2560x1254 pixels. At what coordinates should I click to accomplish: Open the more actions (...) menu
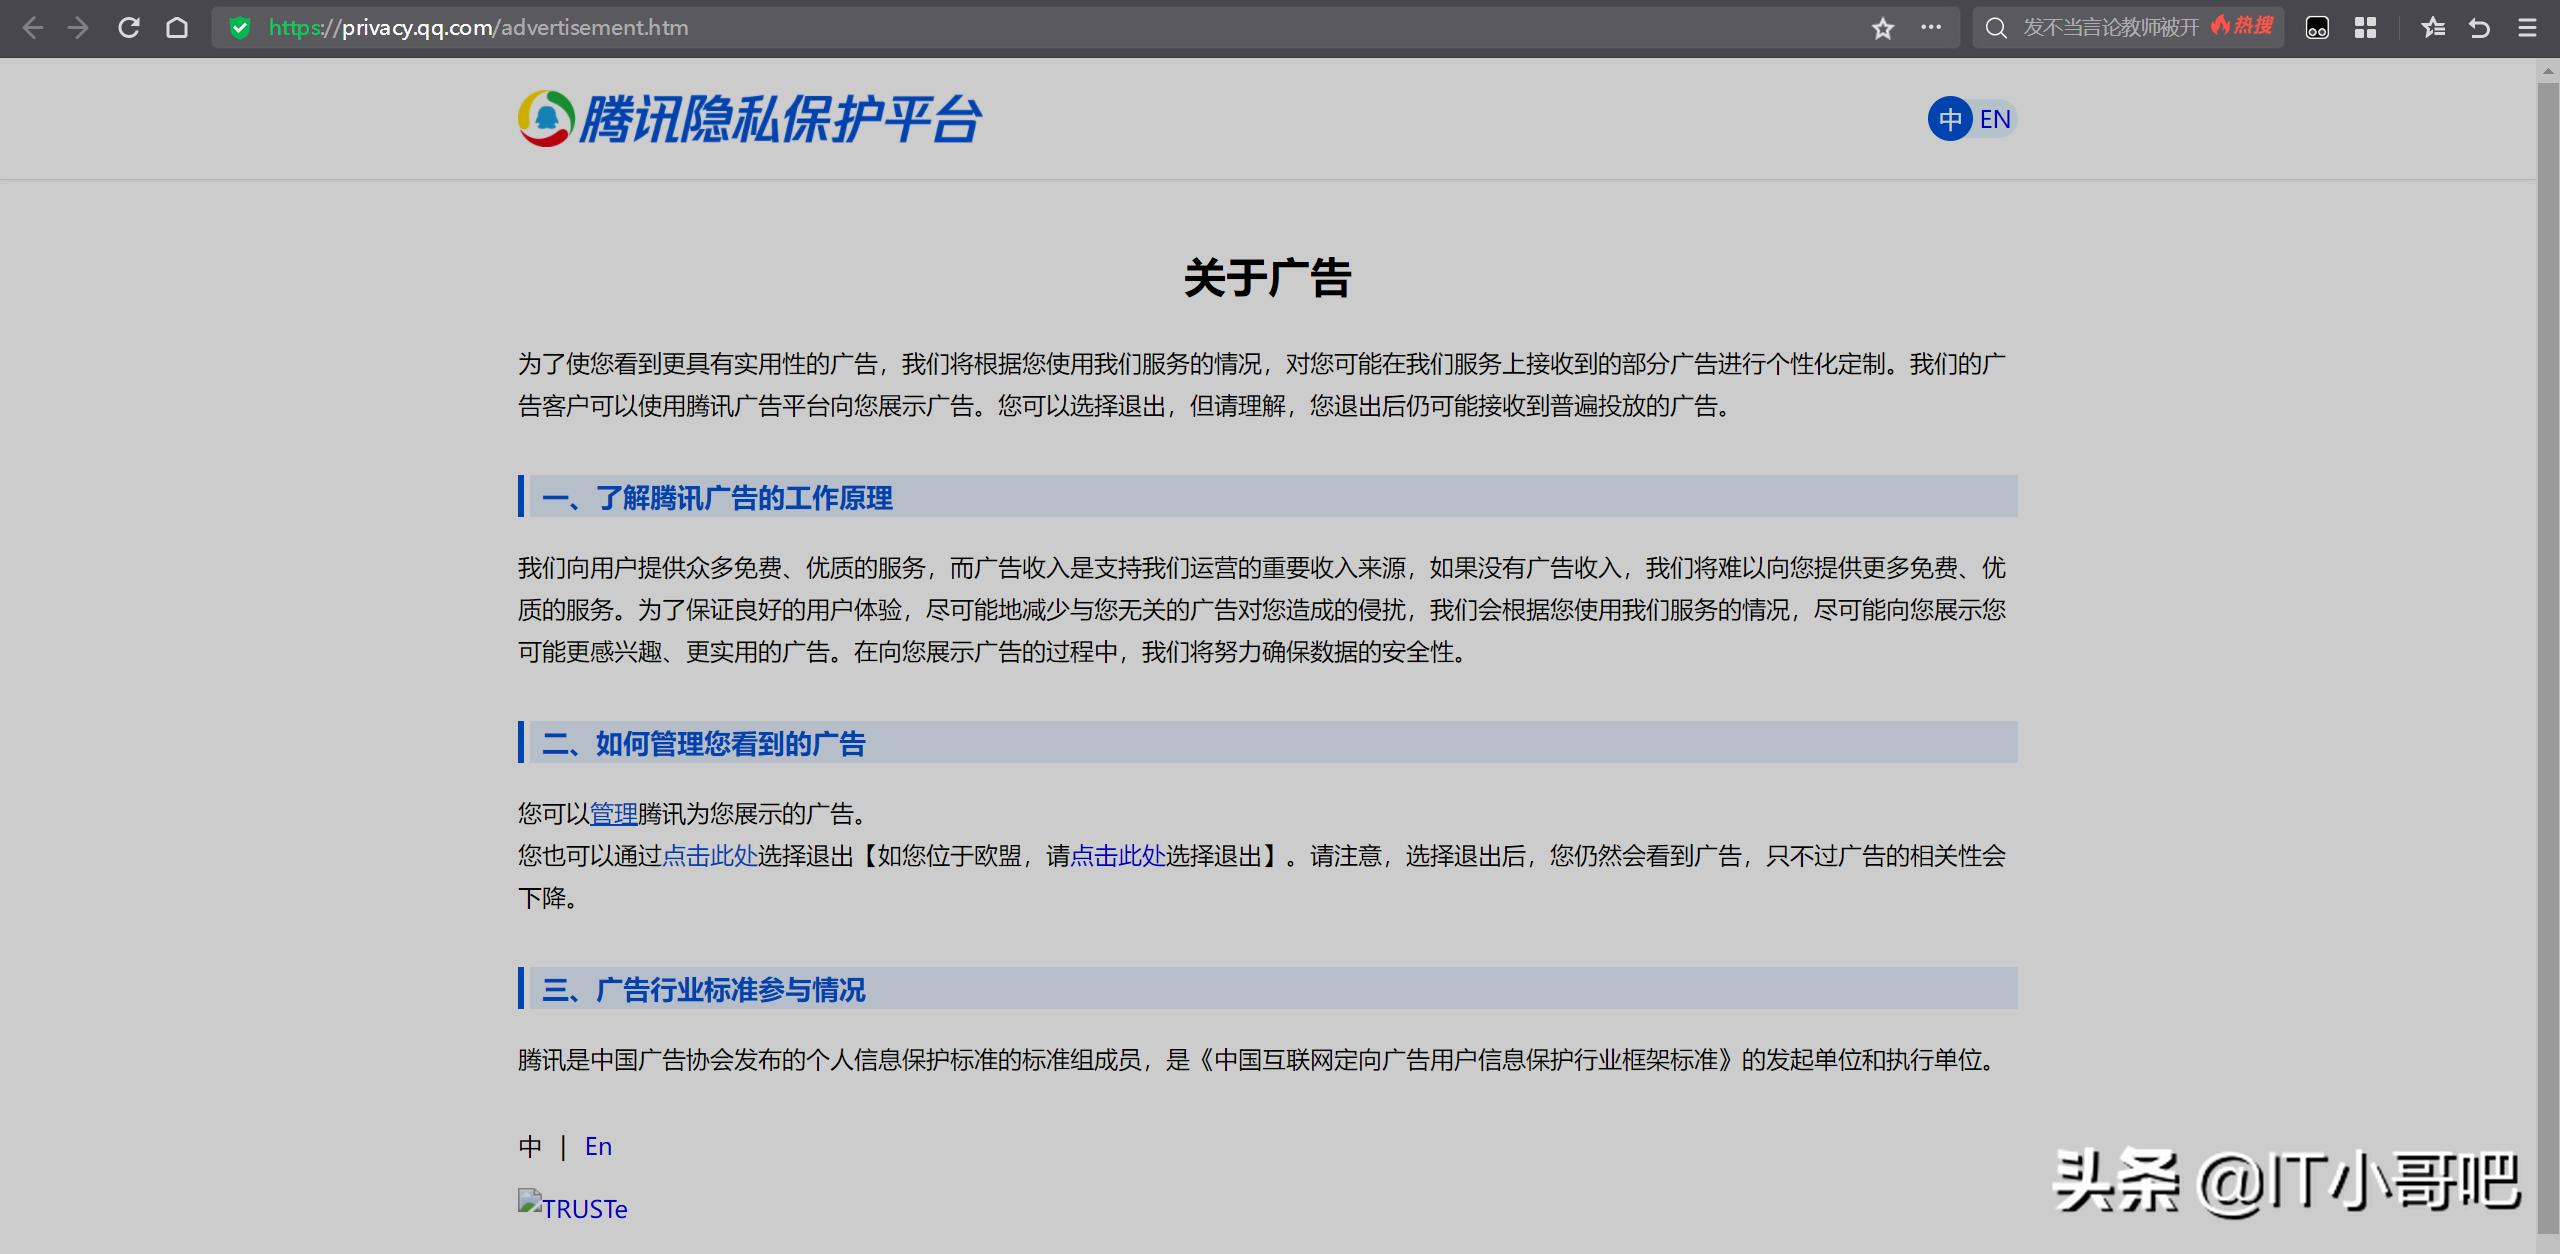pyautogui.click(x=1932, y=27)
